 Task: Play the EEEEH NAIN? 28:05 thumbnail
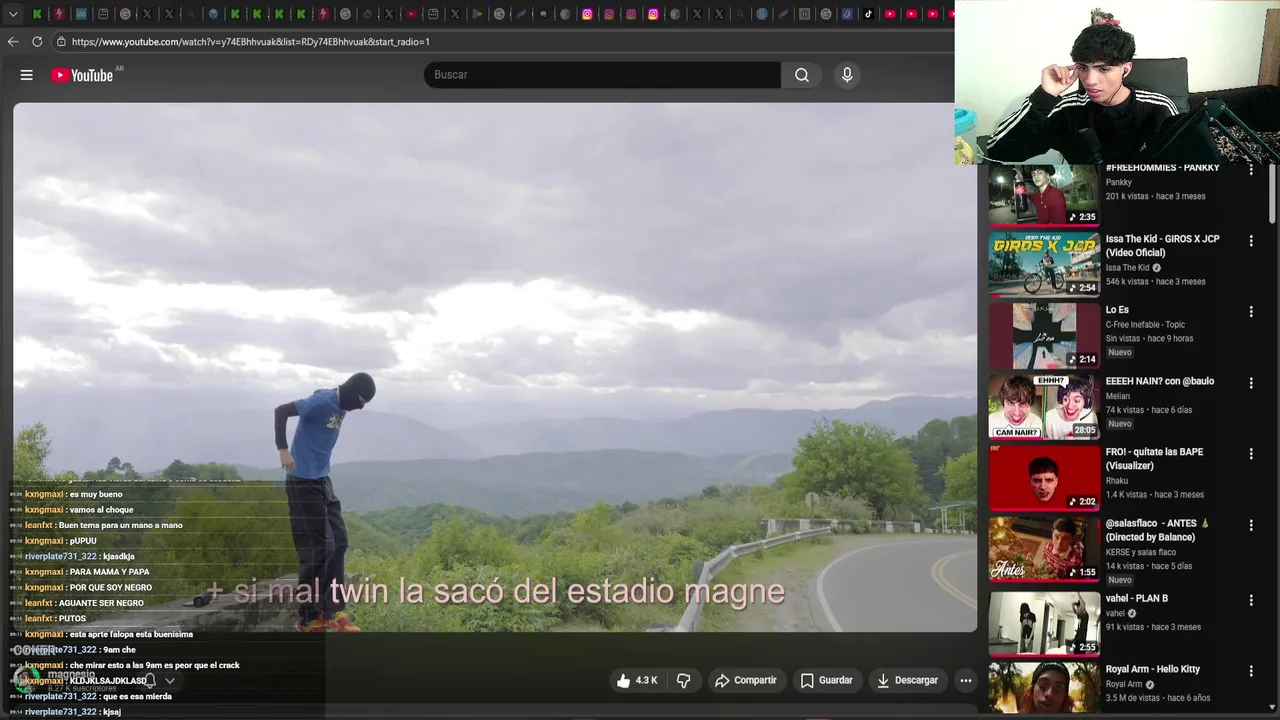pos(1044,407)
